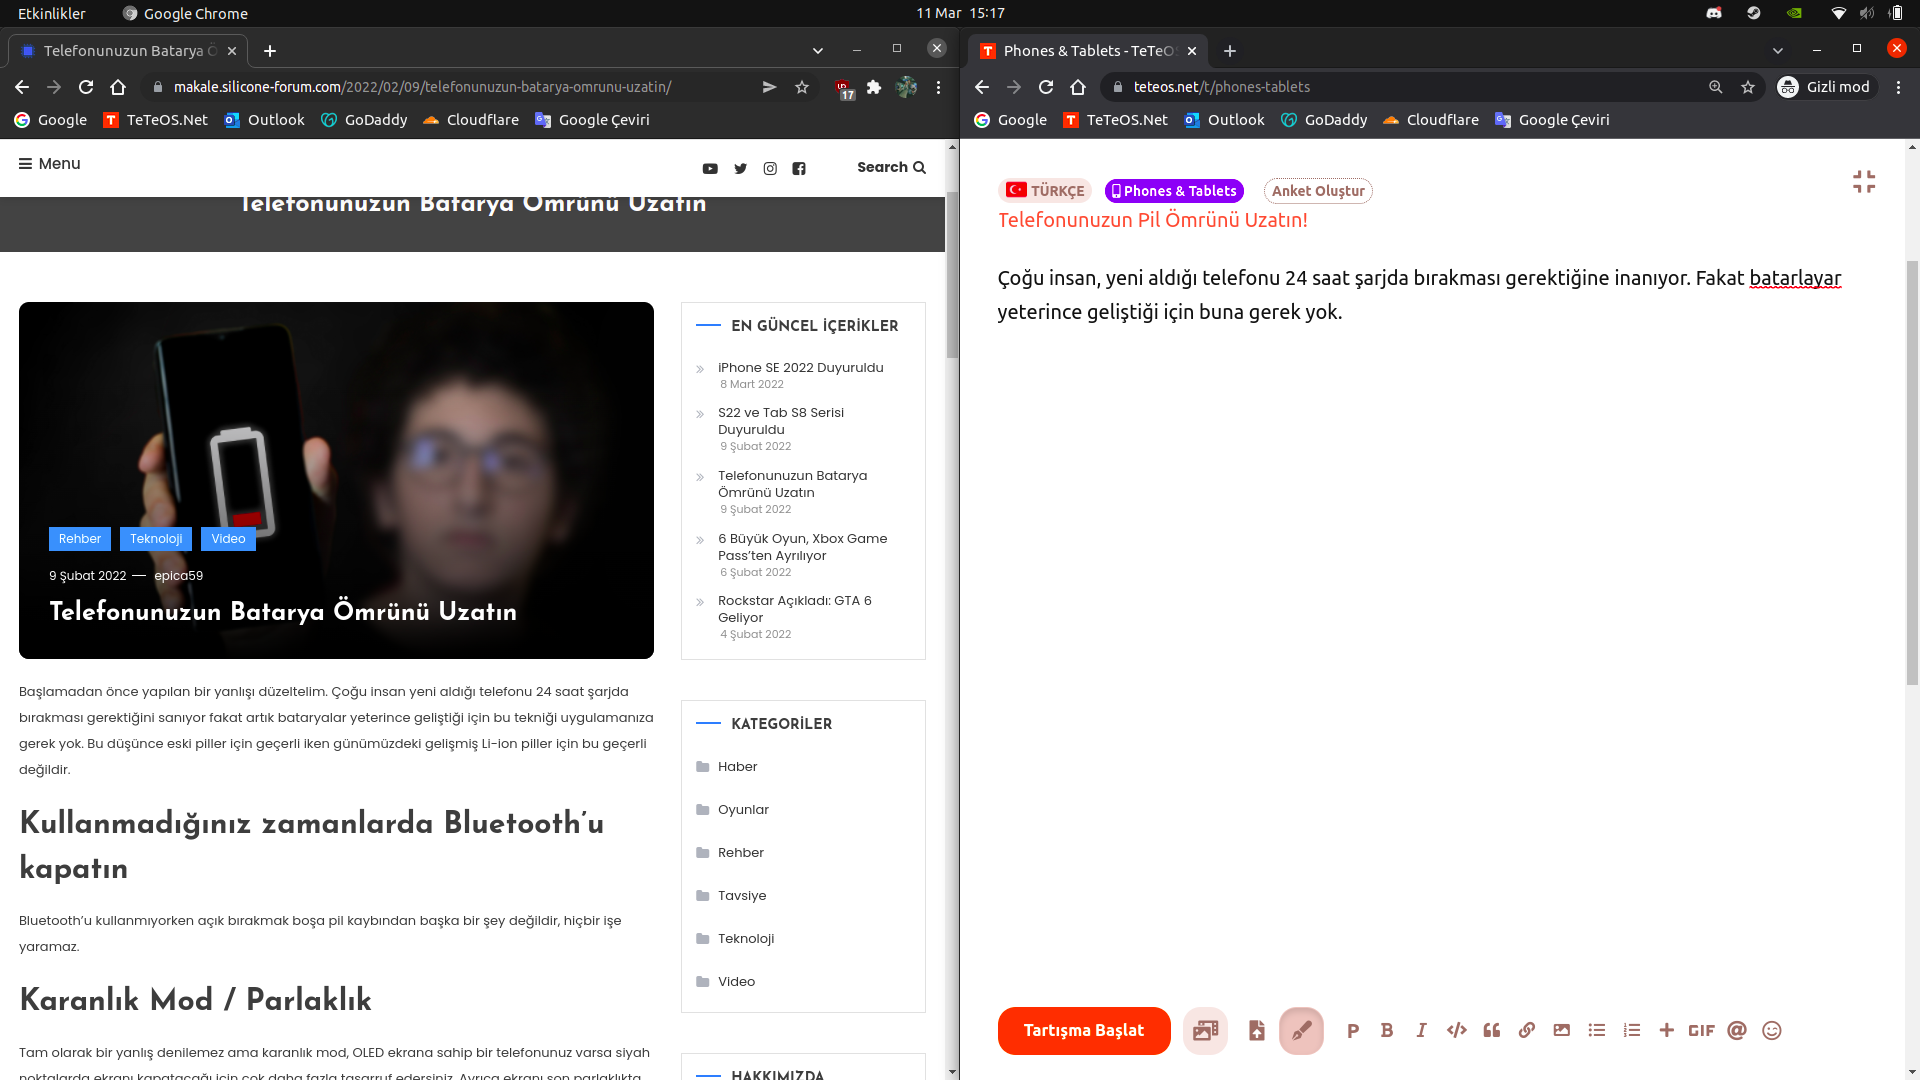Click the bold formatting icon in editor
1920x1080 pixels.
pyautogui.click(x=1387, y=1030)
